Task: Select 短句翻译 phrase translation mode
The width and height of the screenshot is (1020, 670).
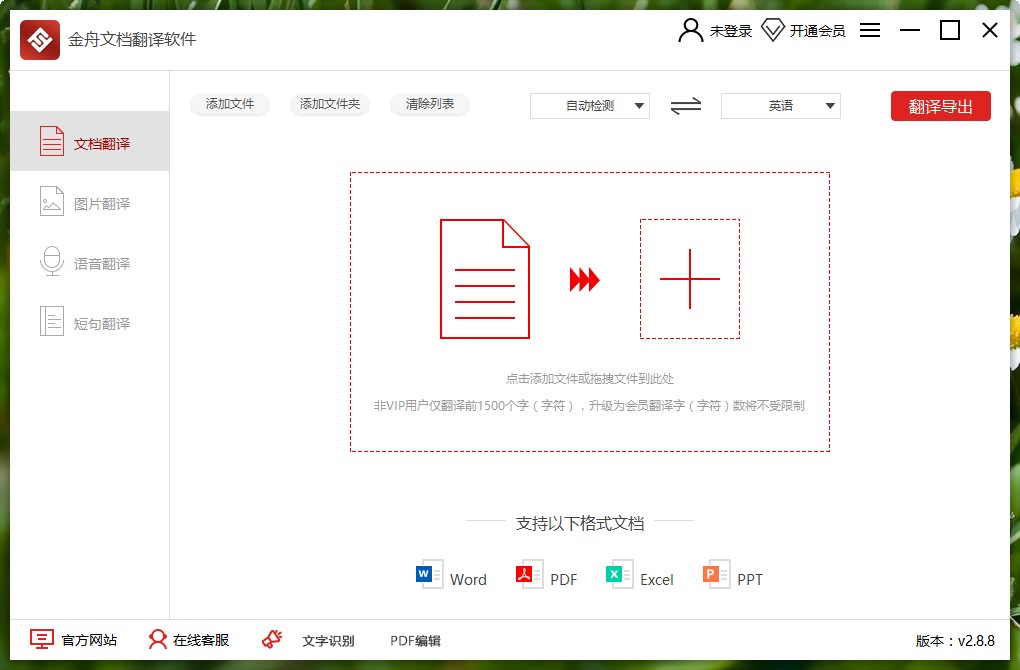Action: 90,321
